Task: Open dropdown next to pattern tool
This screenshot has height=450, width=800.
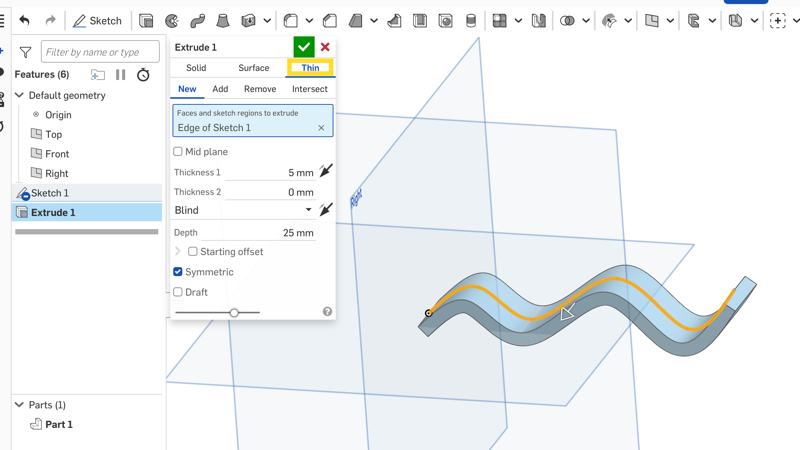Action: point(518,21)
